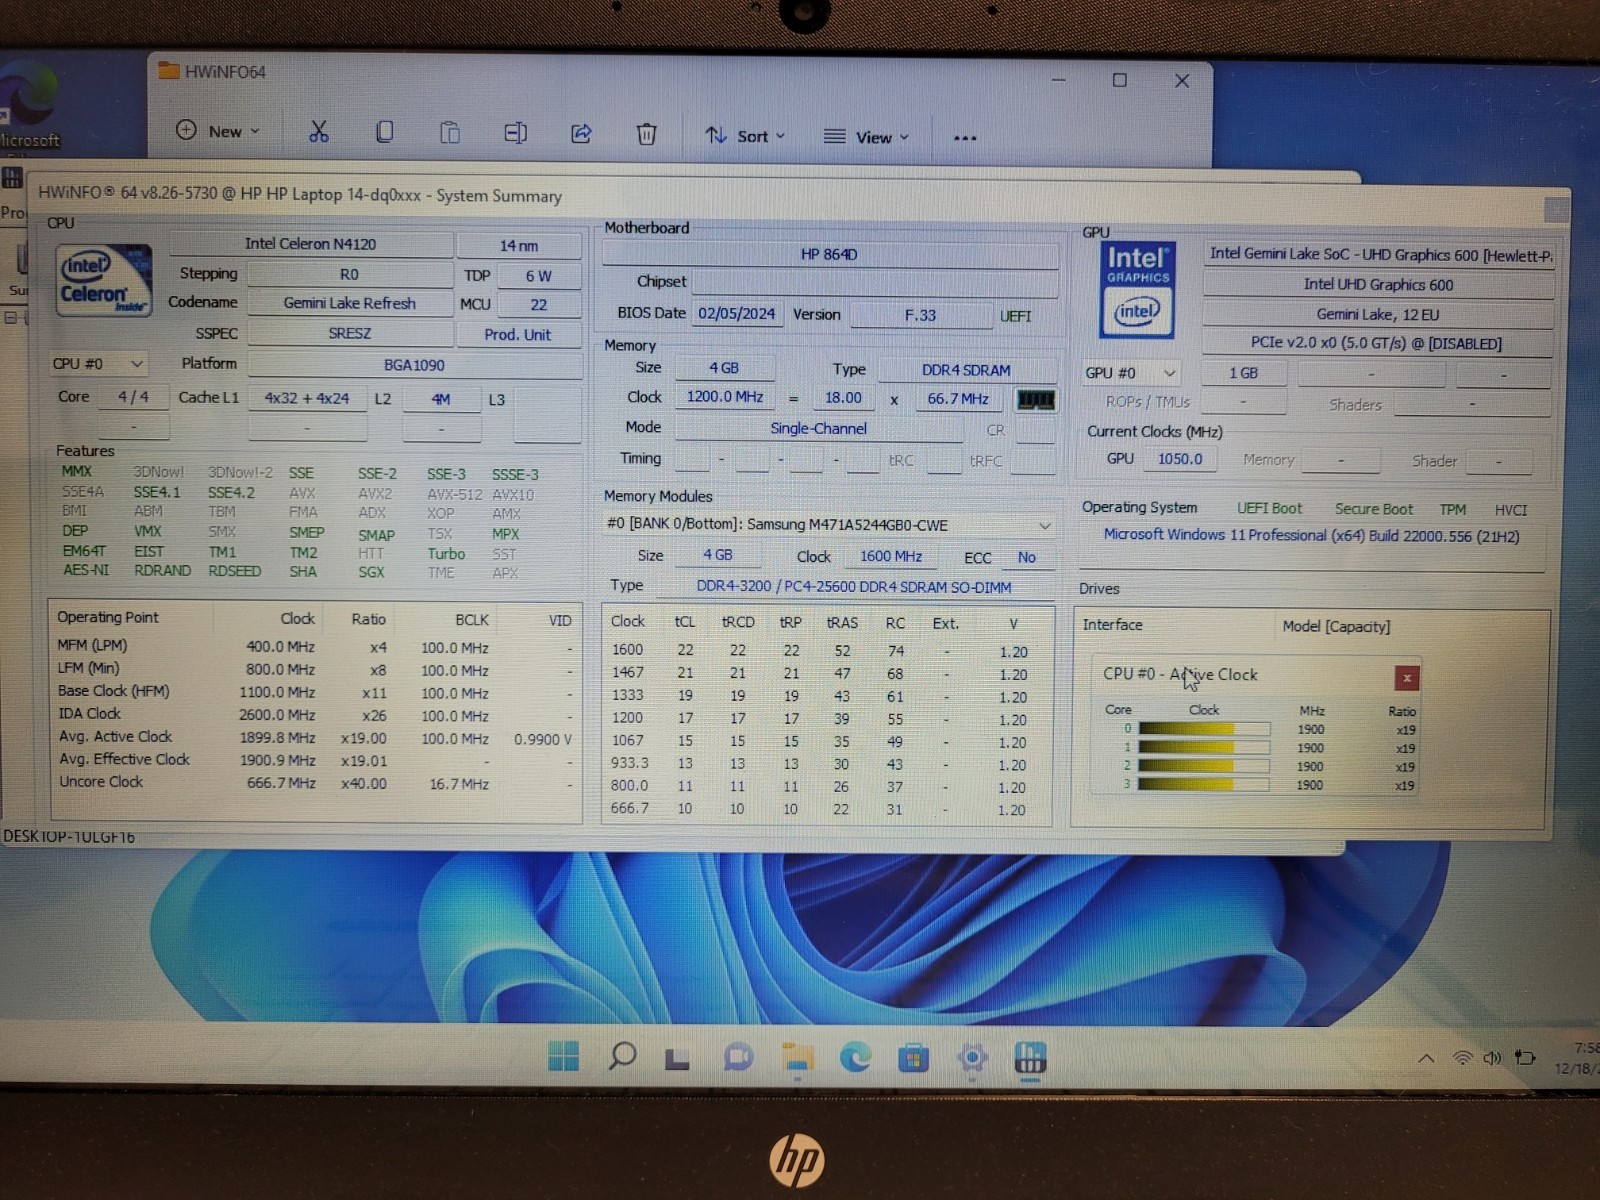Click the Intel Celeron N4120 name field

311,244
